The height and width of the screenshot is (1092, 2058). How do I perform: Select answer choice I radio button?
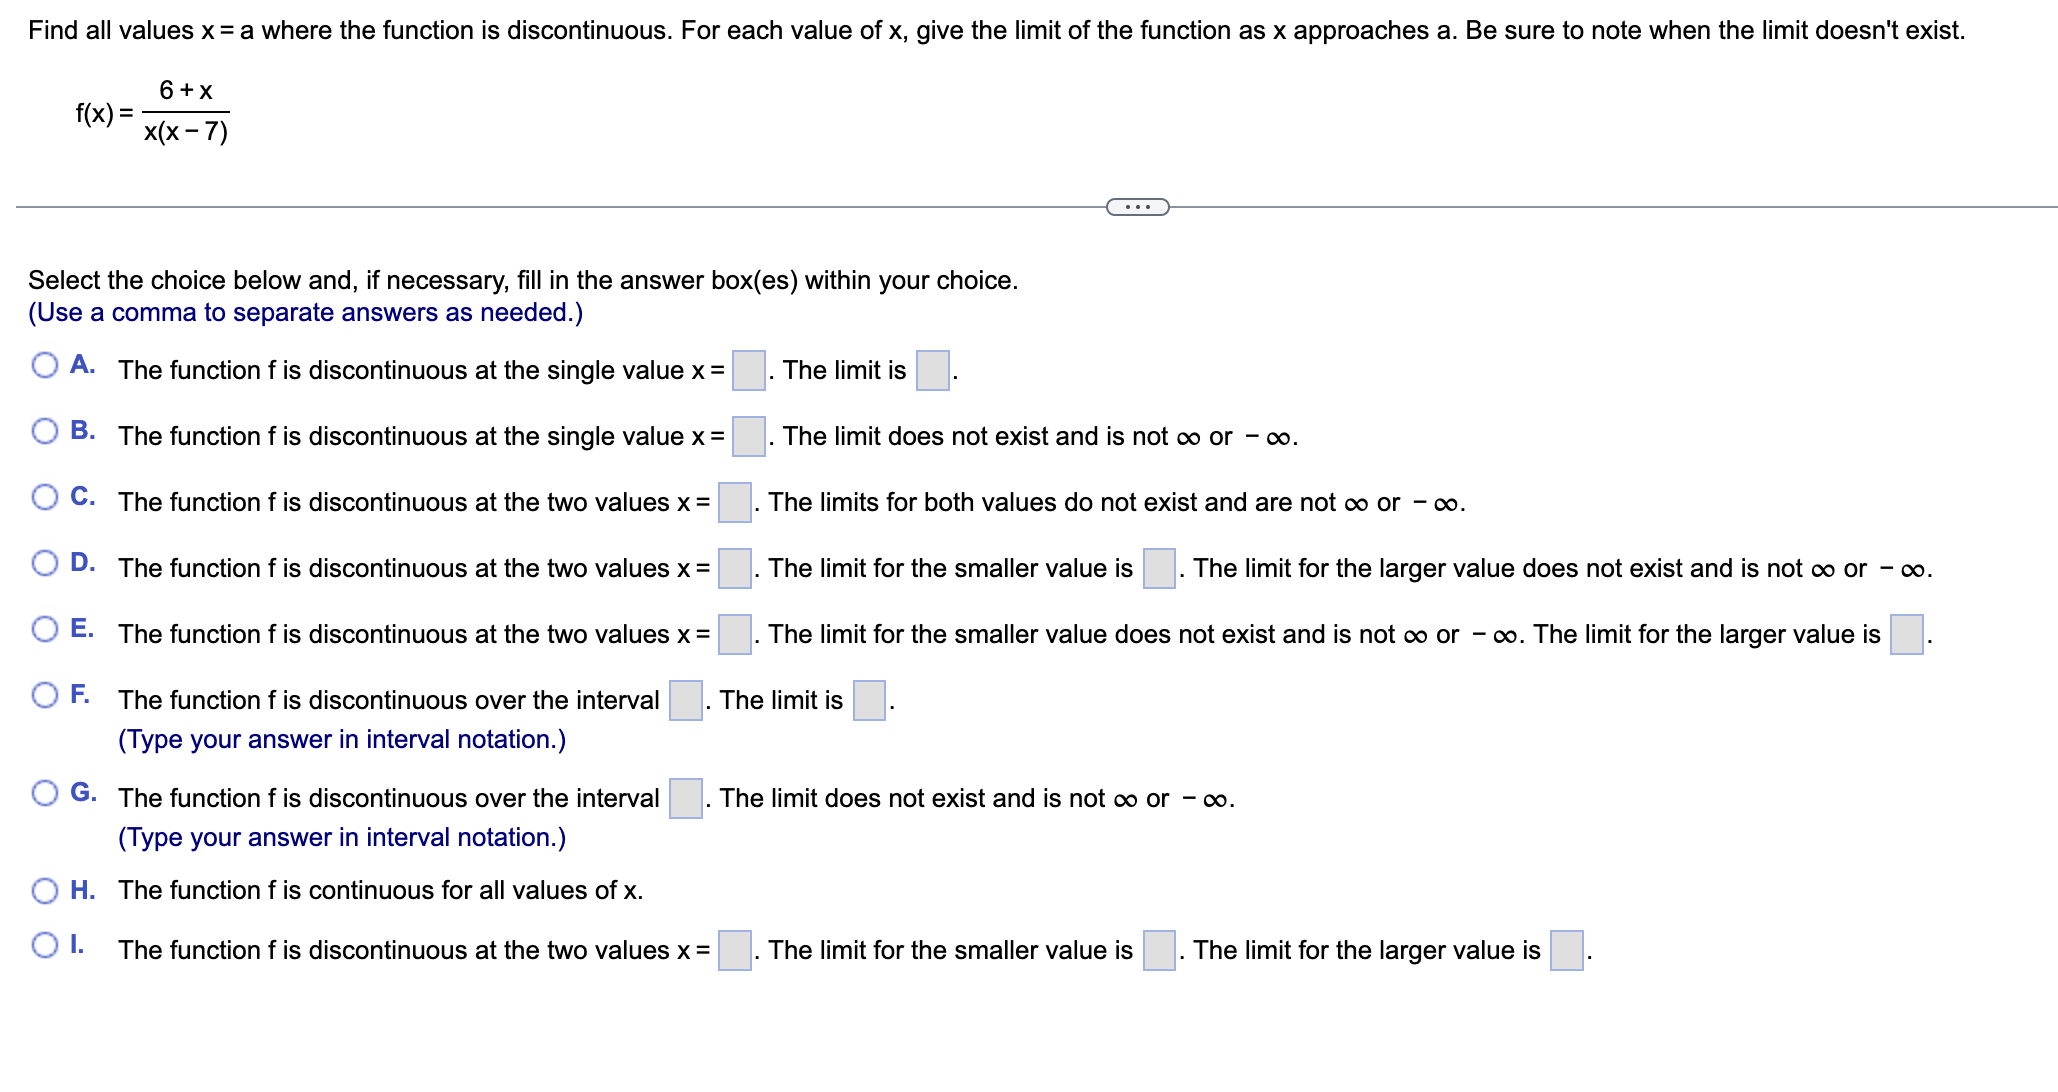44,945
